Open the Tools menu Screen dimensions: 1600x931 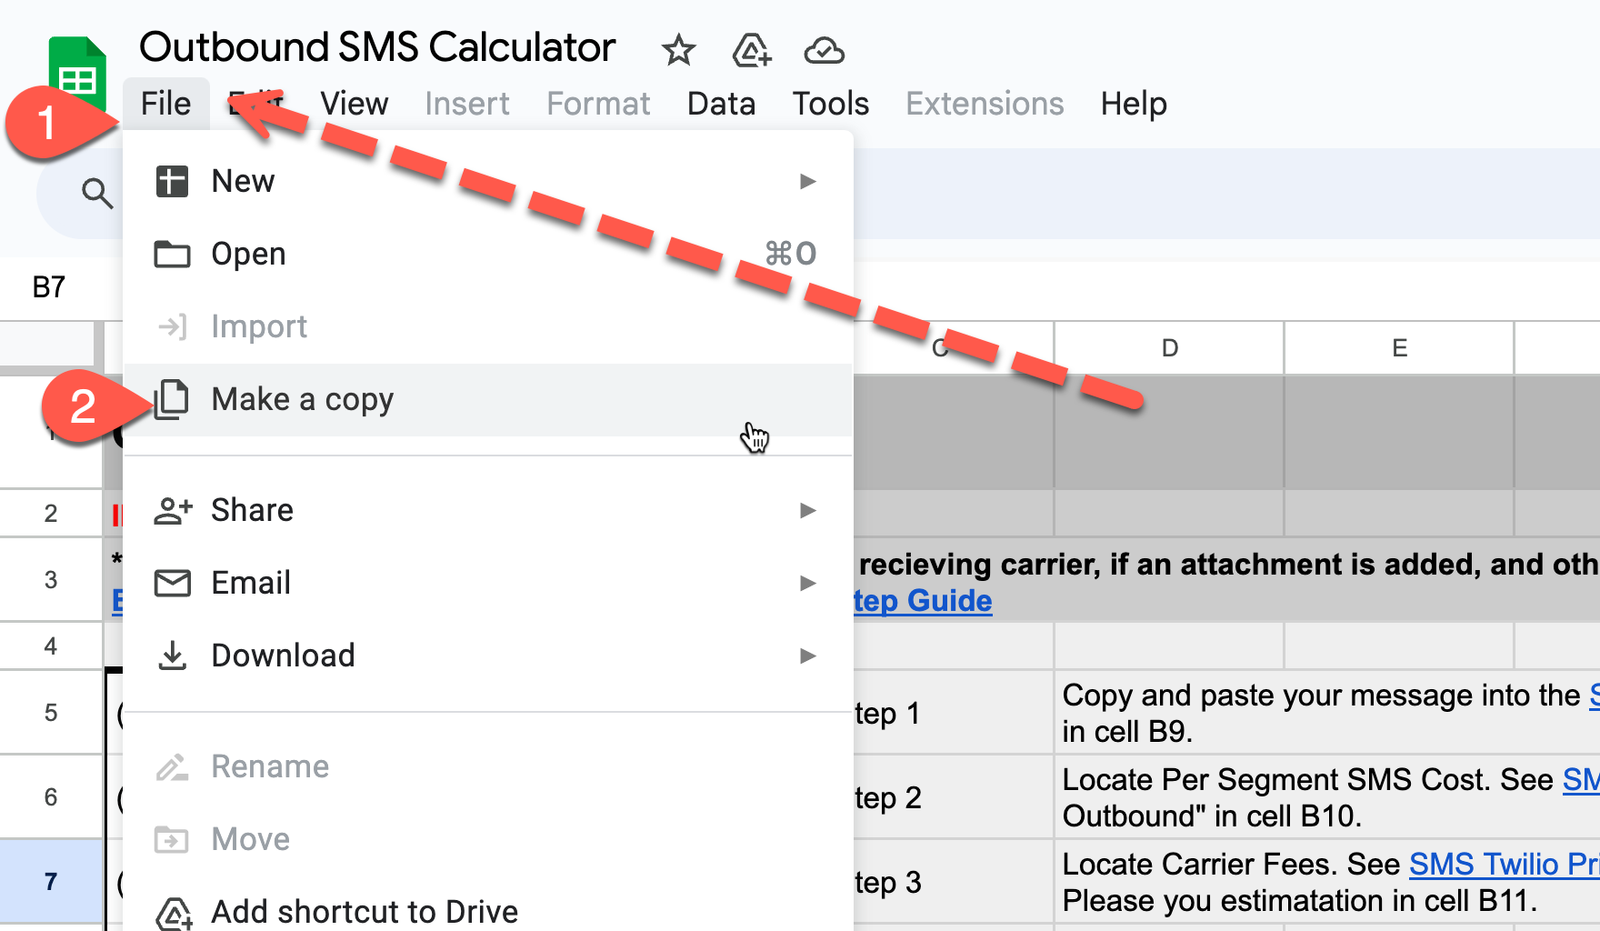[x=830, y=104]
